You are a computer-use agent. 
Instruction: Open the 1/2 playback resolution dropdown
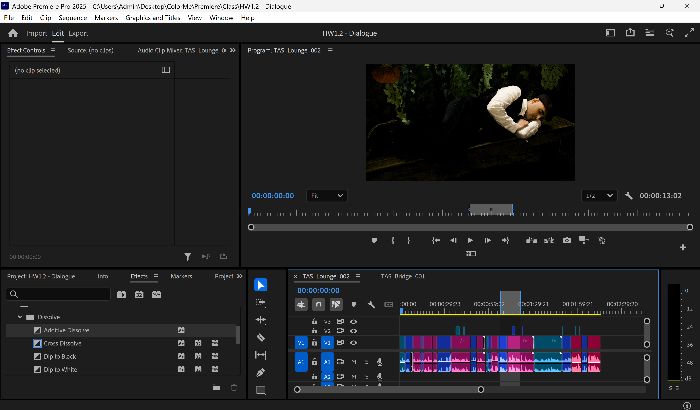(599, 196)
